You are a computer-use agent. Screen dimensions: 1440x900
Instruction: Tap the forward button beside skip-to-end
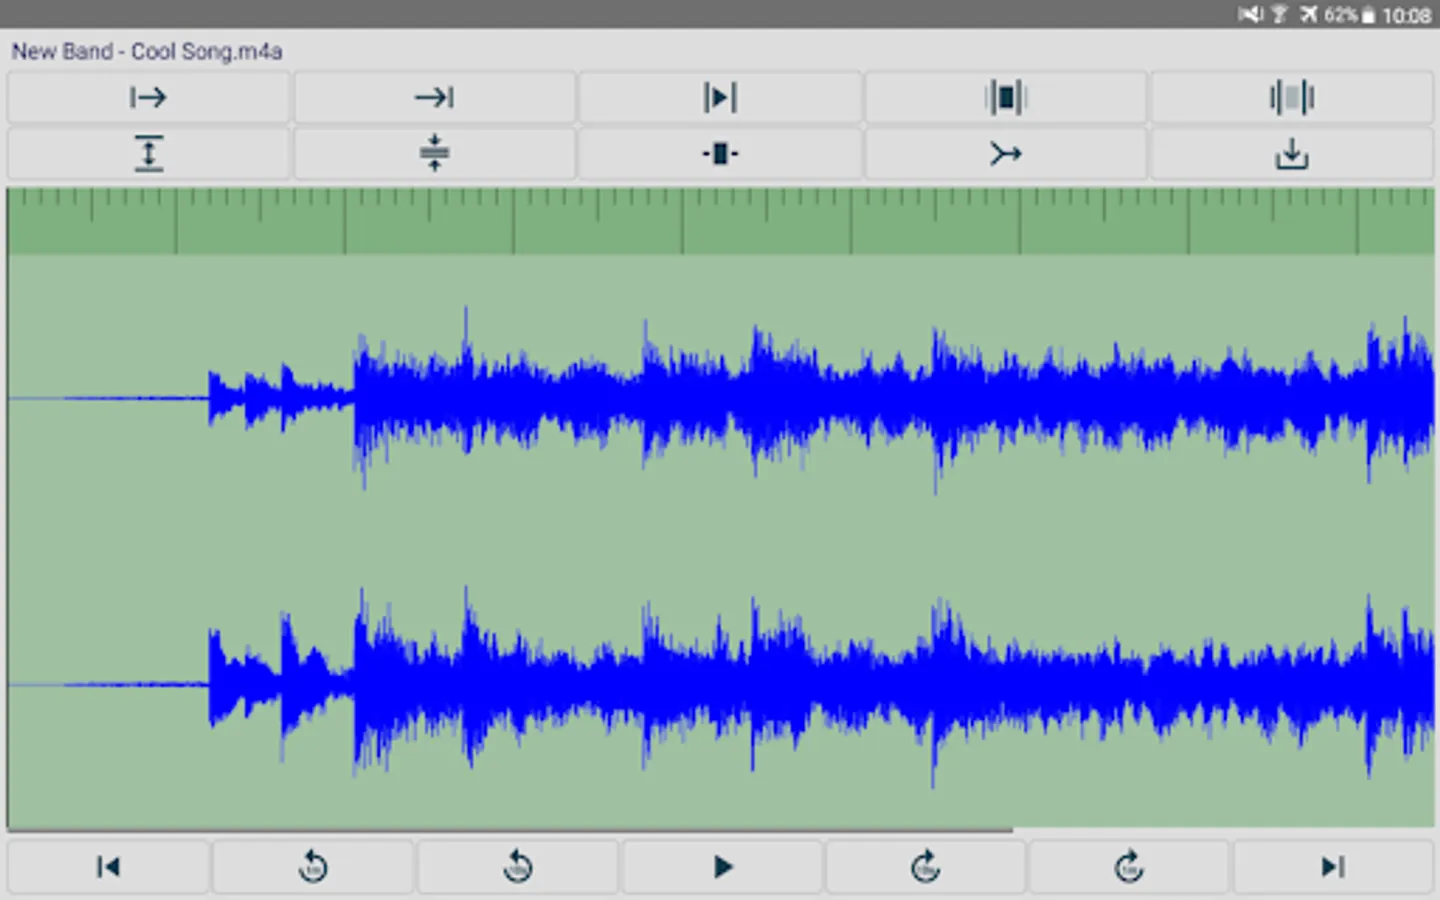(x=1130, y=866)
